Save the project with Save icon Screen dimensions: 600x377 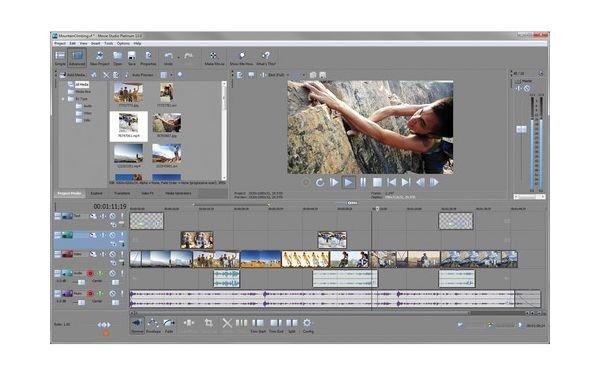[132, 58]
